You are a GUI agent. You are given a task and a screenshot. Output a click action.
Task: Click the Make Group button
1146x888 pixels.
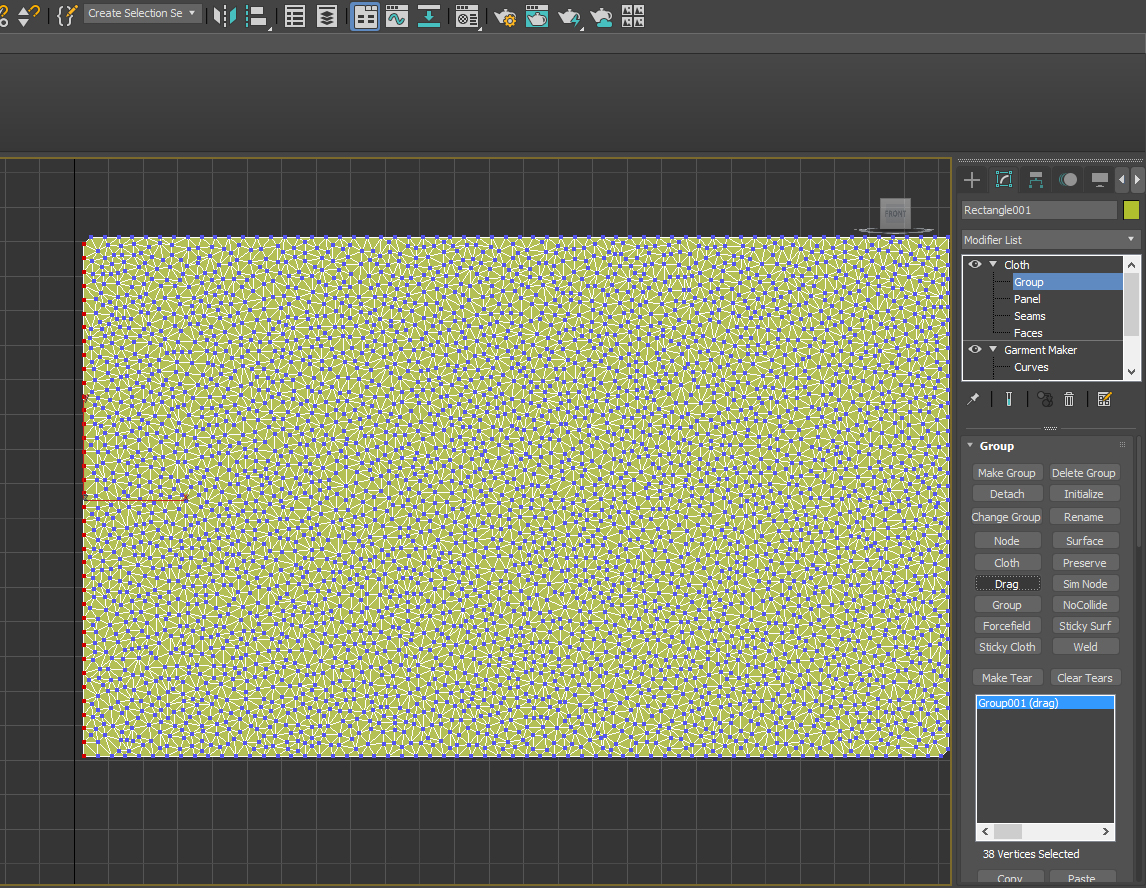coord(1006,473)
